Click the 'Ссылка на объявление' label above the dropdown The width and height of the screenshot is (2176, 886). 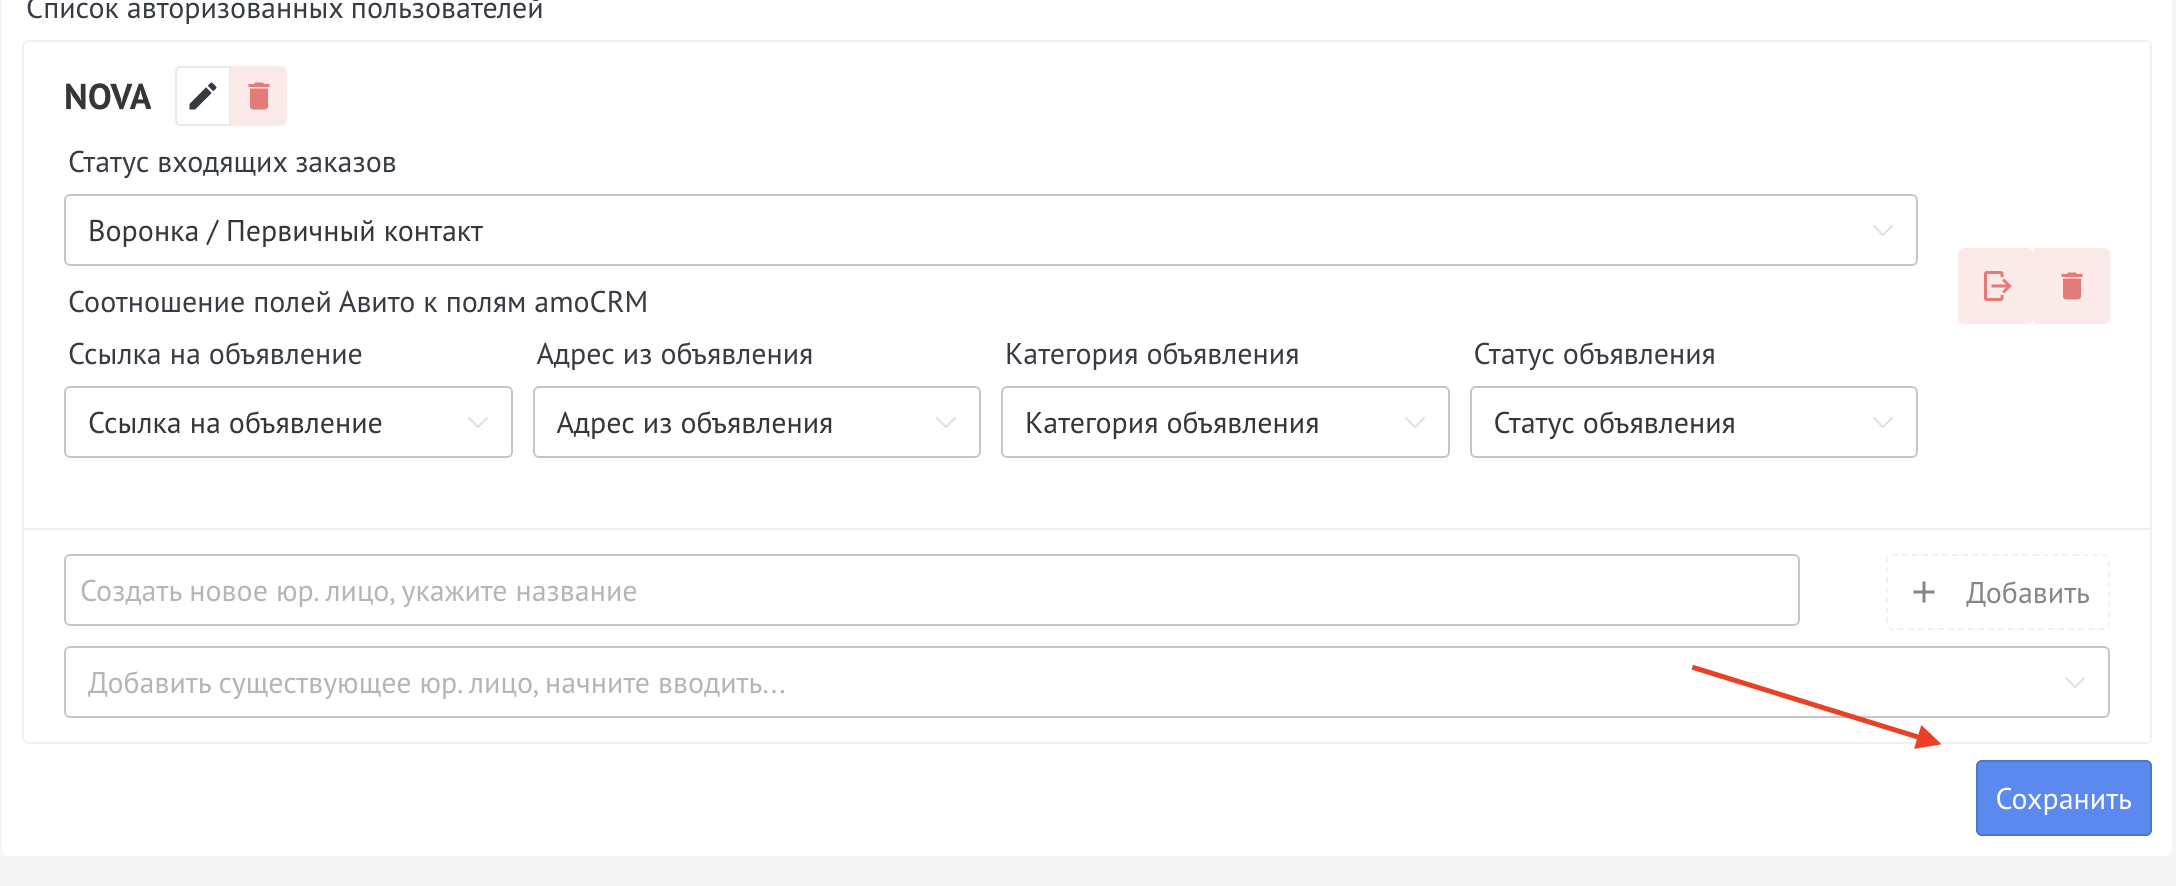coord(215,354)
